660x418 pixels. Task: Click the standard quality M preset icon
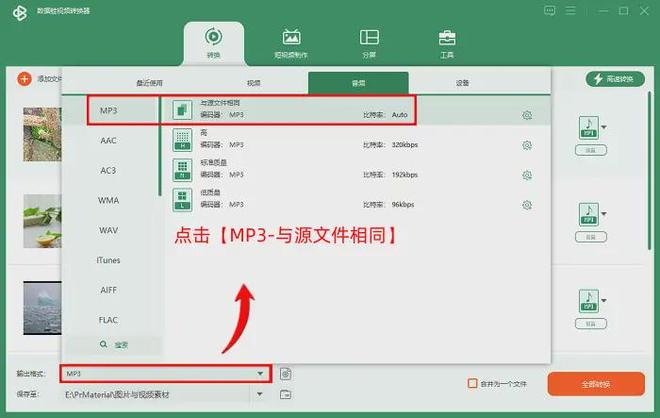[x=182, y=170]
